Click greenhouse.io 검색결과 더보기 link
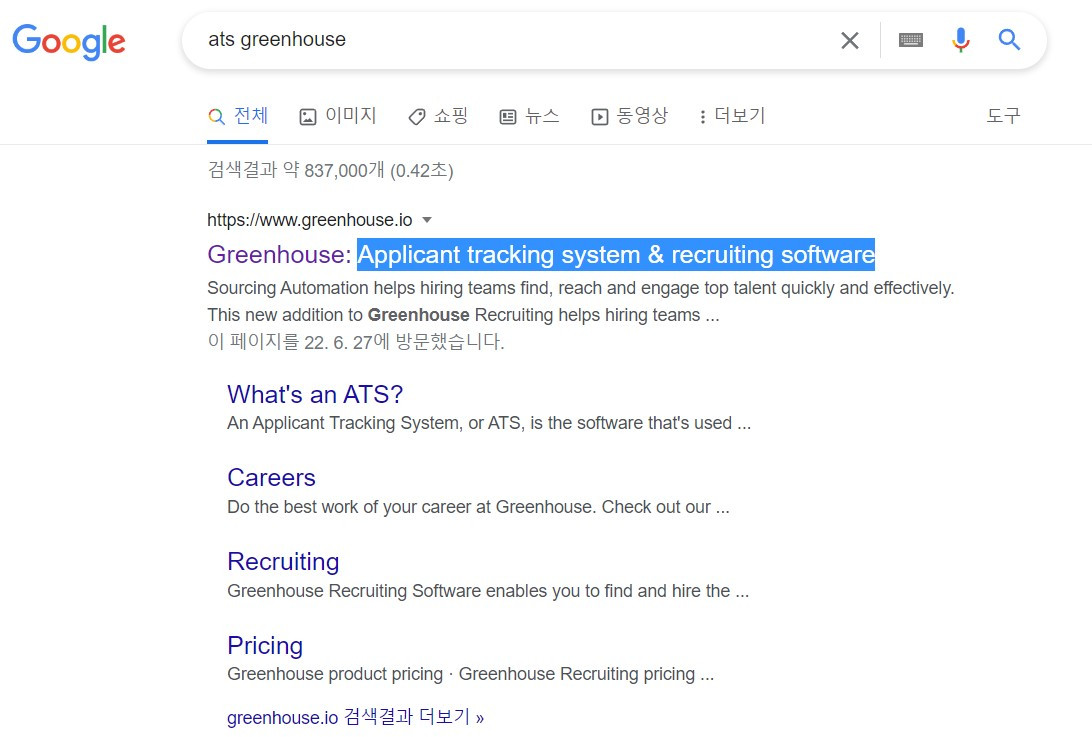Viewport: 1092px width, 737px height. coord(355,717)
